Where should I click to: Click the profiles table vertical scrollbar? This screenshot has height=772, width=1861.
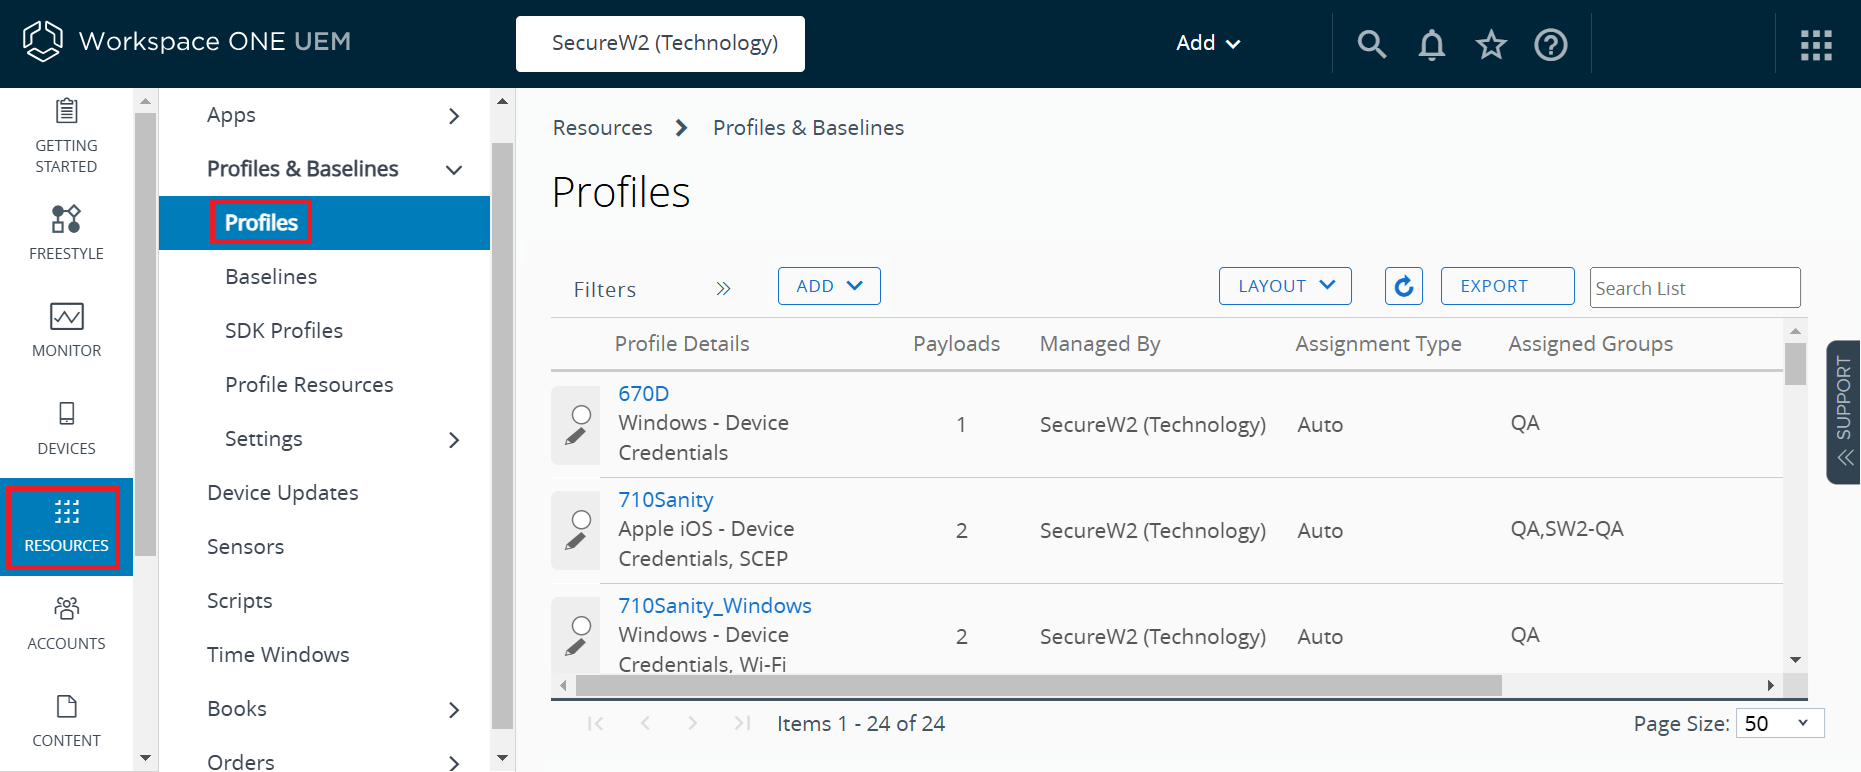[1795, 364]
